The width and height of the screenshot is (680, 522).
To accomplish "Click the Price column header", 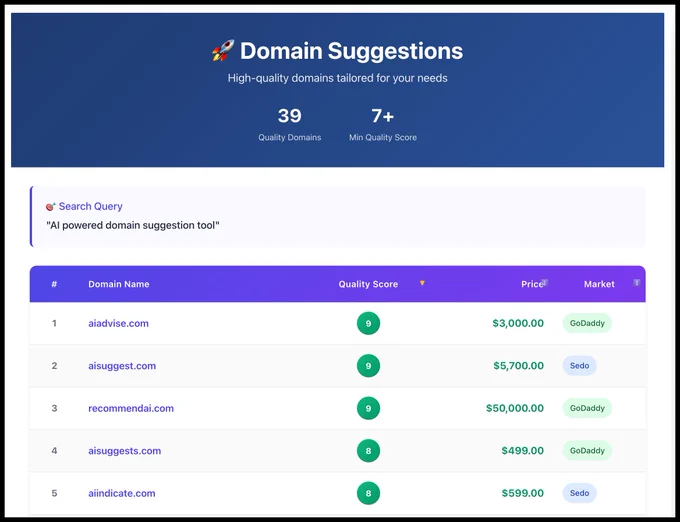I will coord(532,284).
